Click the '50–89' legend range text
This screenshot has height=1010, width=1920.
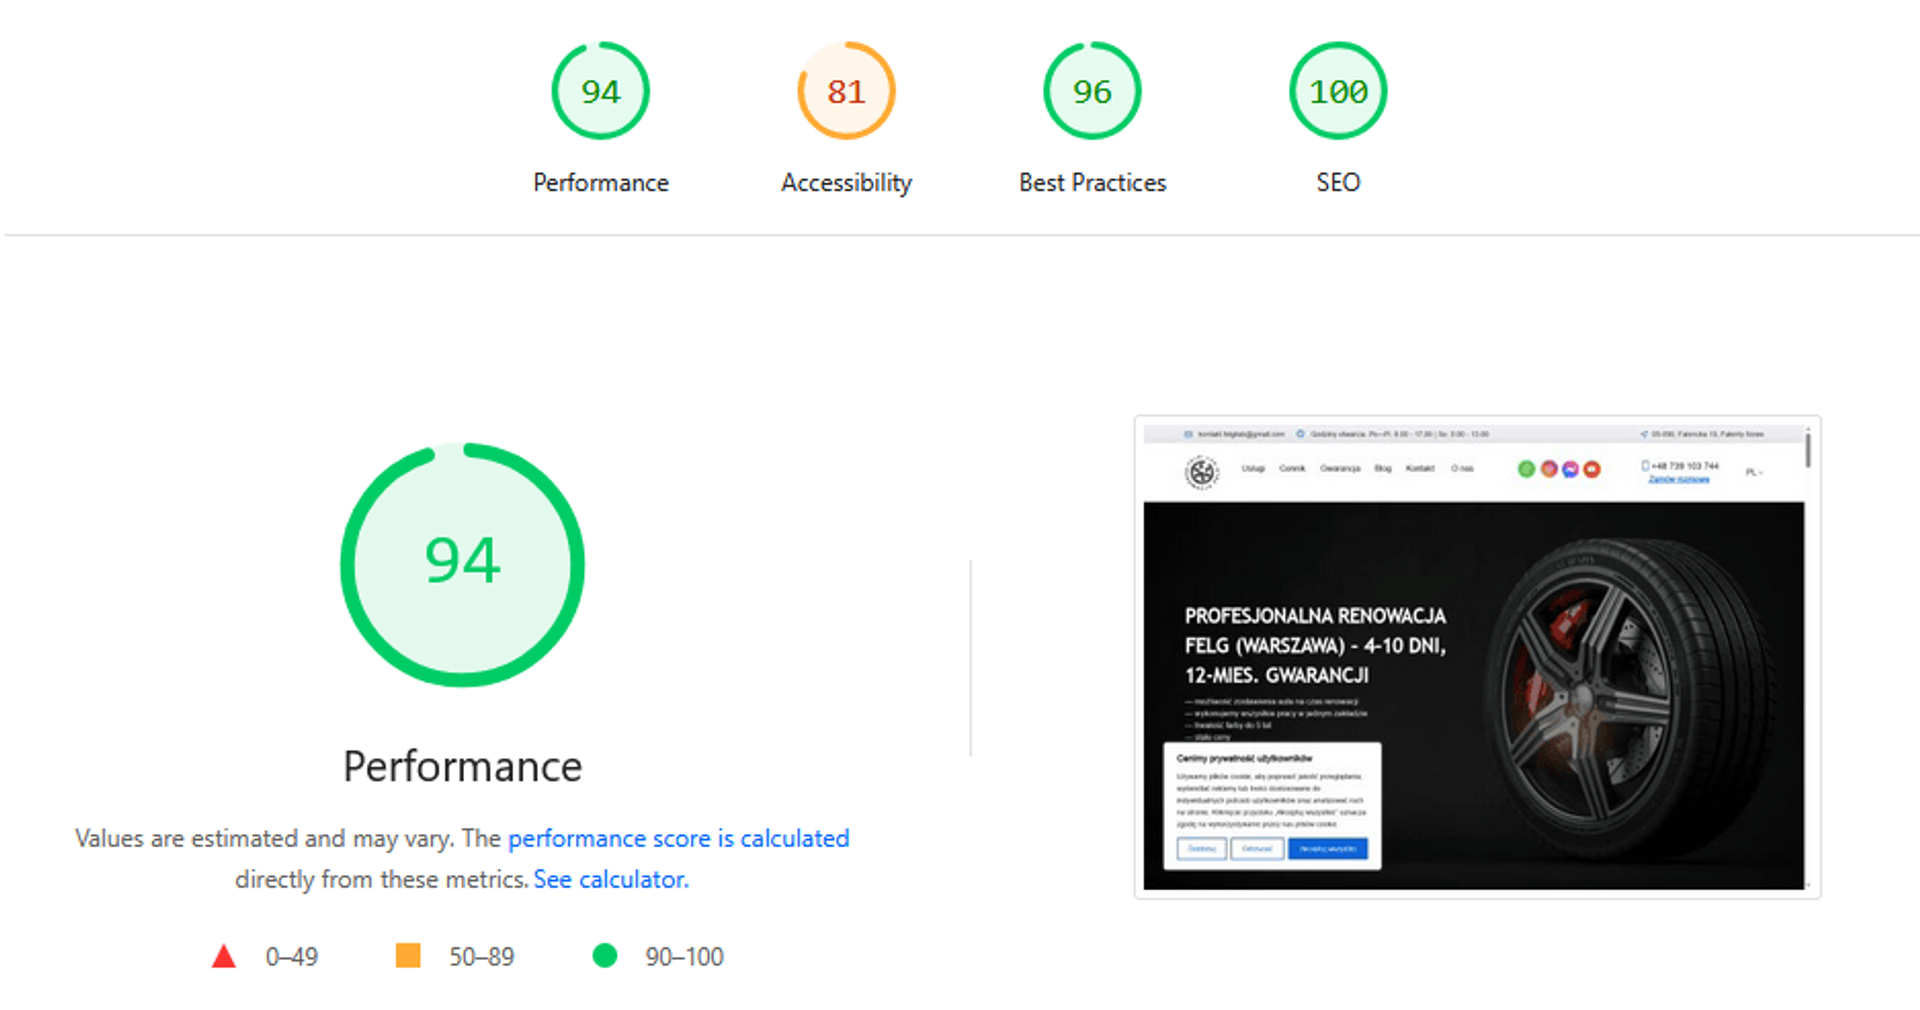pyautogui.click(x=482, y=957)
